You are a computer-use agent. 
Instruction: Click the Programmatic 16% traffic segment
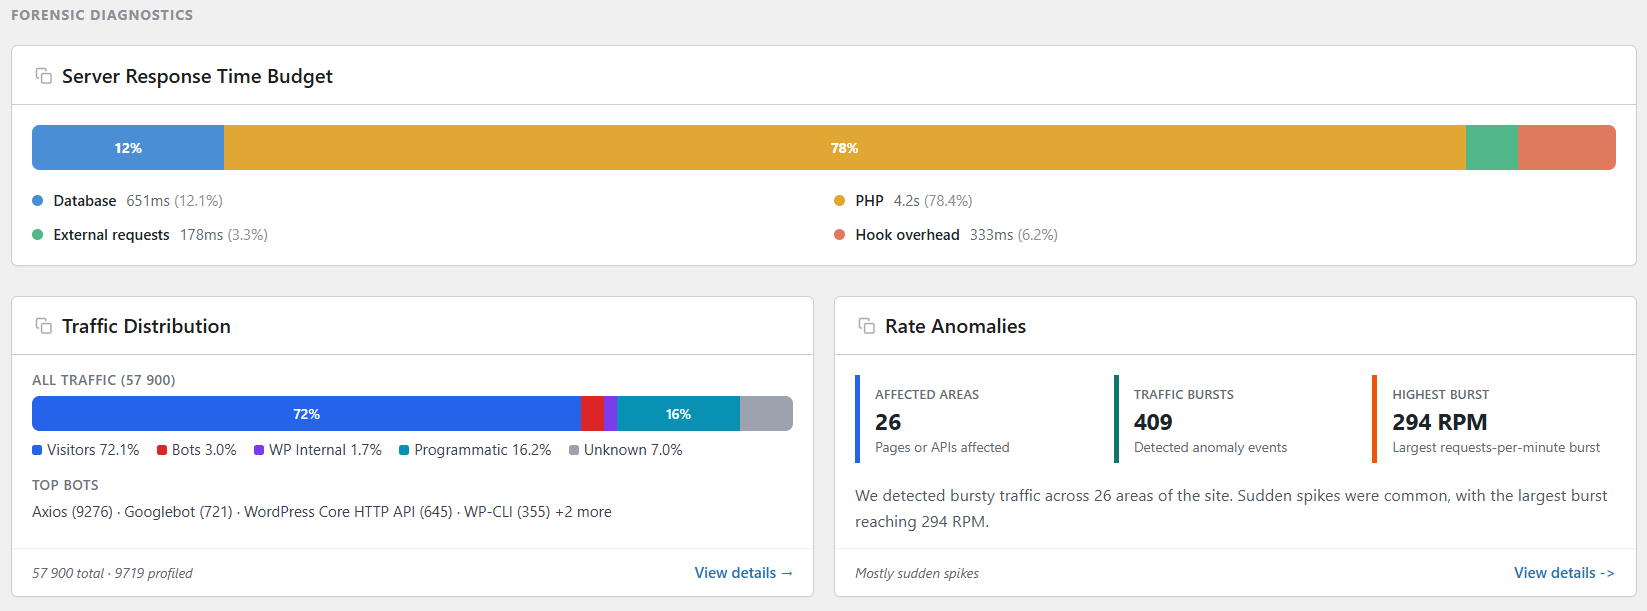tap(678, 414)
